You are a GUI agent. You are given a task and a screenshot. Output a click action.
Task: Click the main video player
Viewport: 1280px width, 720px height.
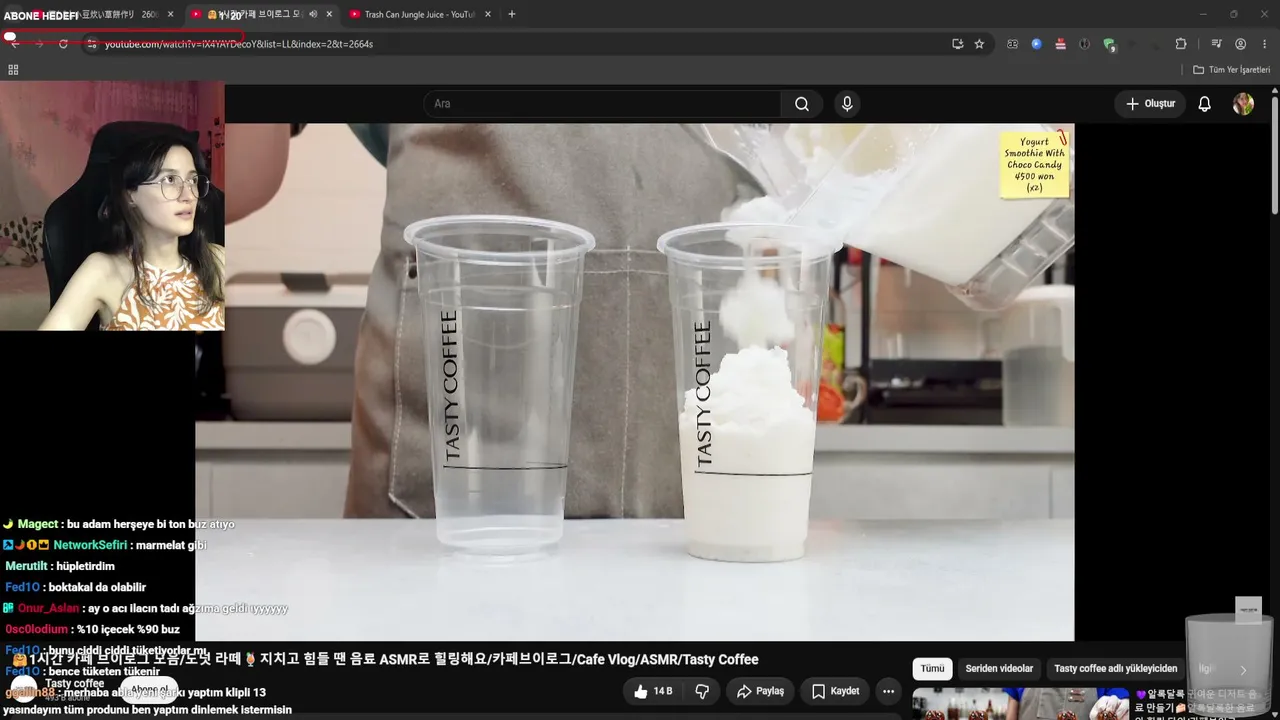coord(634,382)
